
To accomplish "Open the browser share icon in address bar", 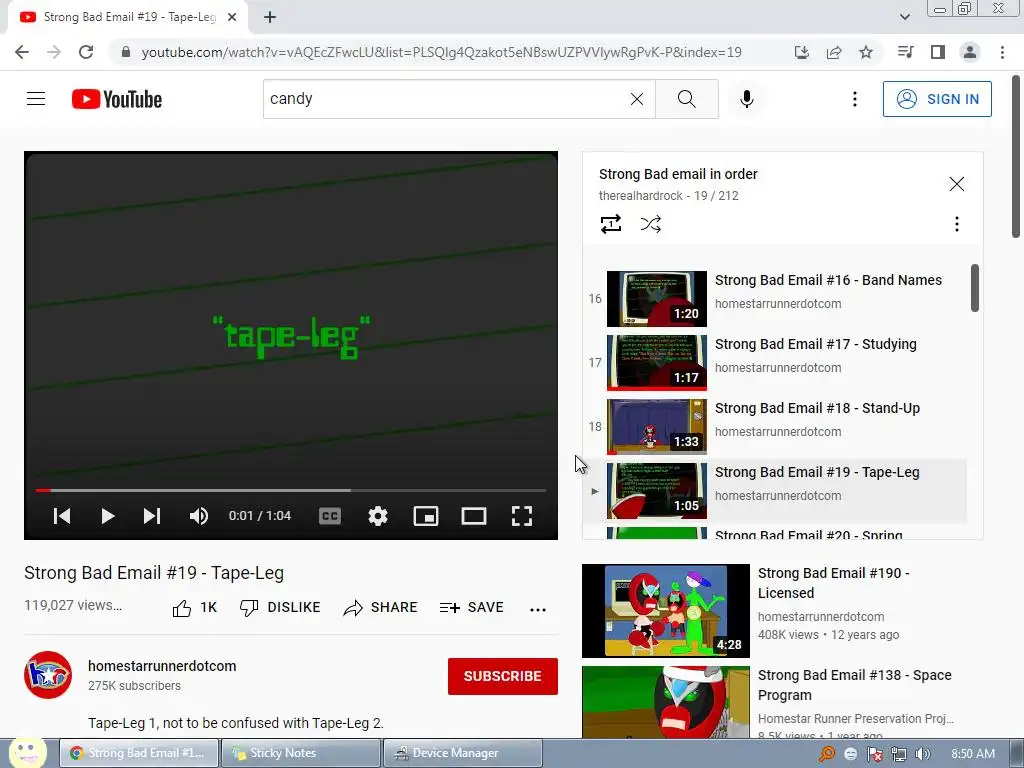I will (834, 52).
